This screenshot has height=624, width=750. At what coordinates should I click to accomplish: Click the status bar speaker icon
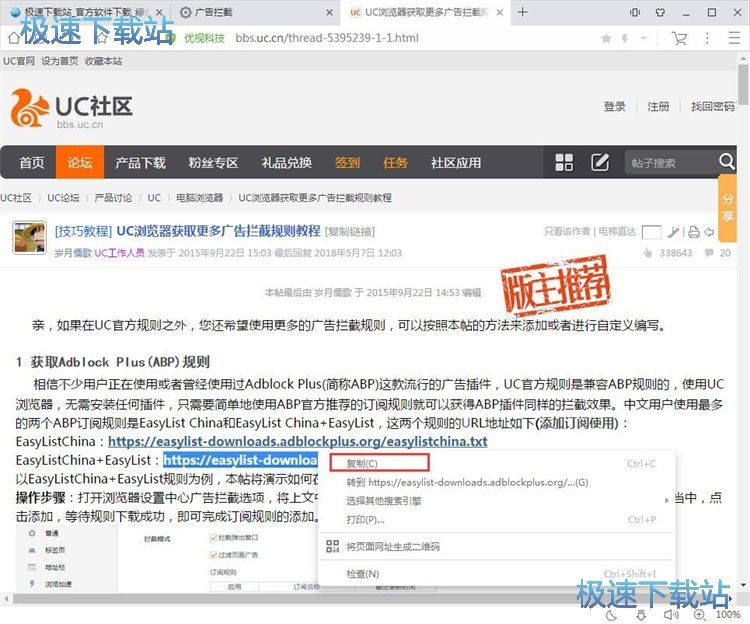pos(671,615)
